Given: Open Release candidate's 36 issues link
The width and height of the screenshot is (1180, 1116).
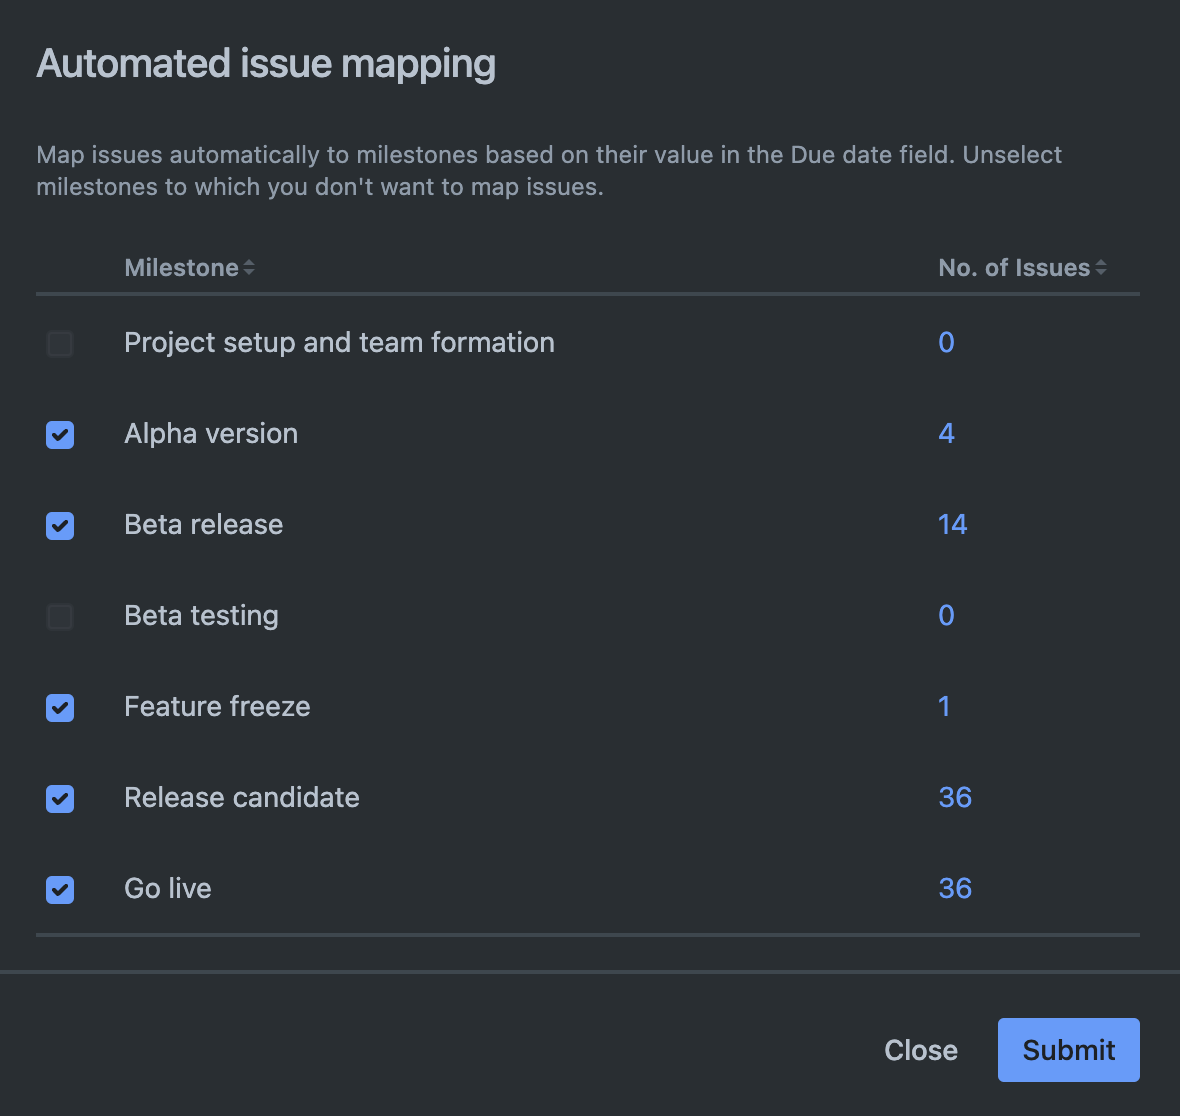Looking at the screenshot, I should (x=955, y=798).
